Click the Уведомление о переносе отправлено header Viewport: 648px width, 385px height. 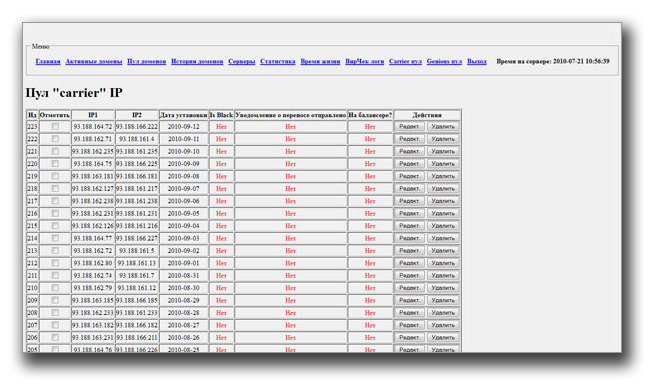pos(291,115)
